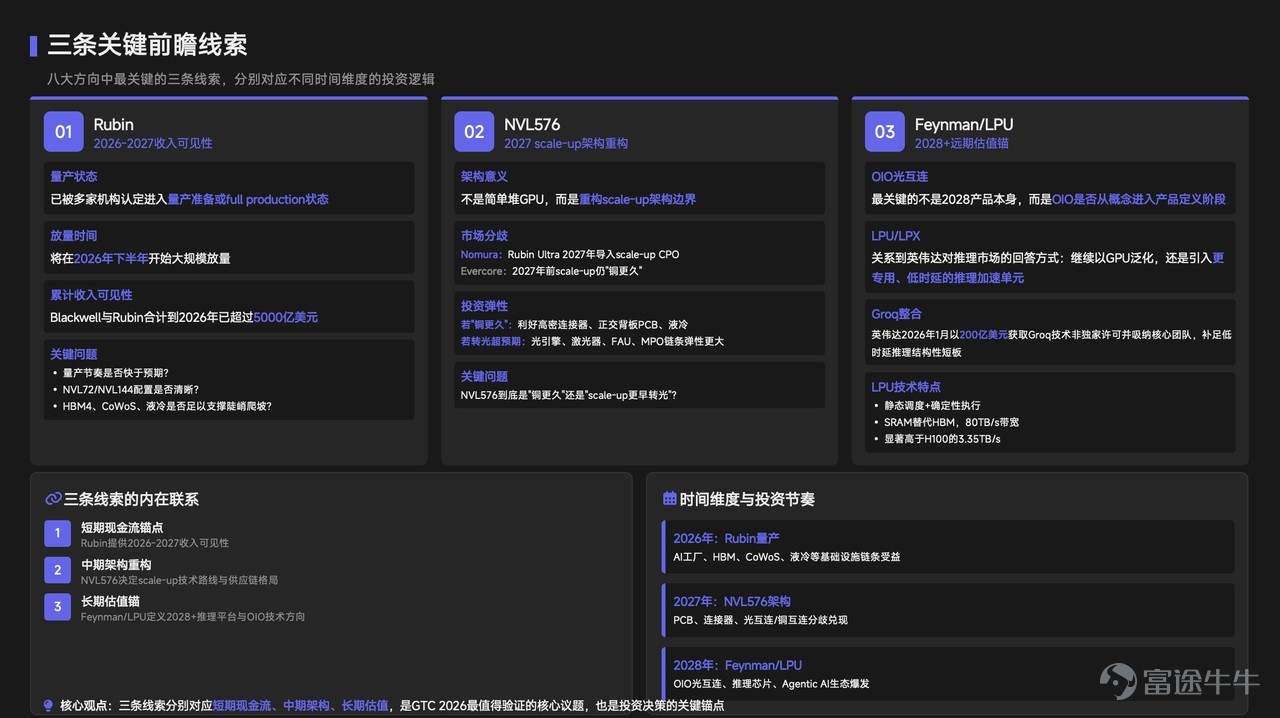Click the Groq整合 label
The width and height of the screenshot is (1280, 718).
(897, 313)
